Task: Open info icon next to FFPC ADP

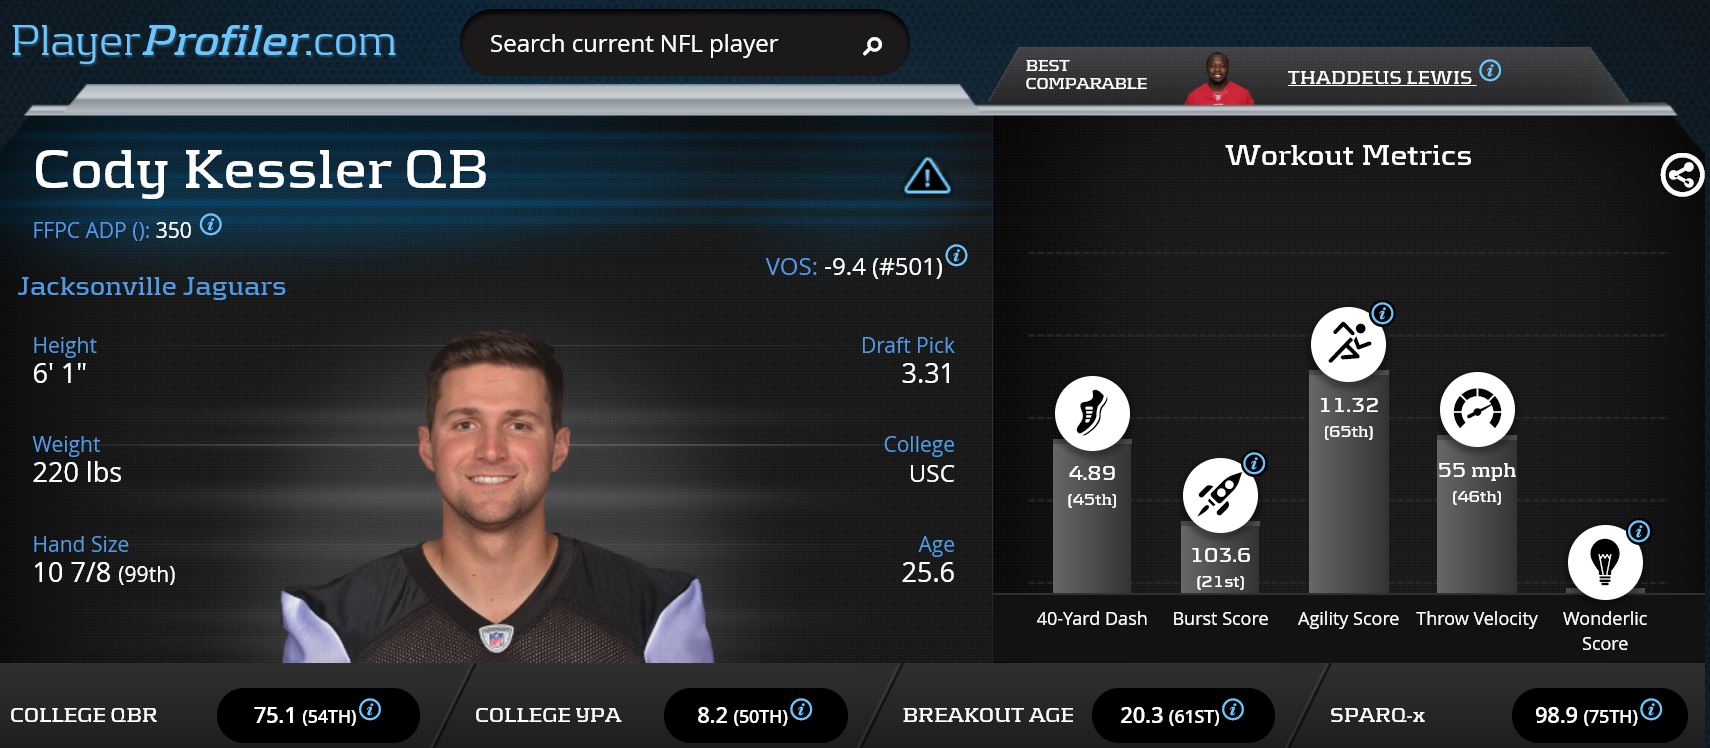Action: (x=210, y=224)
